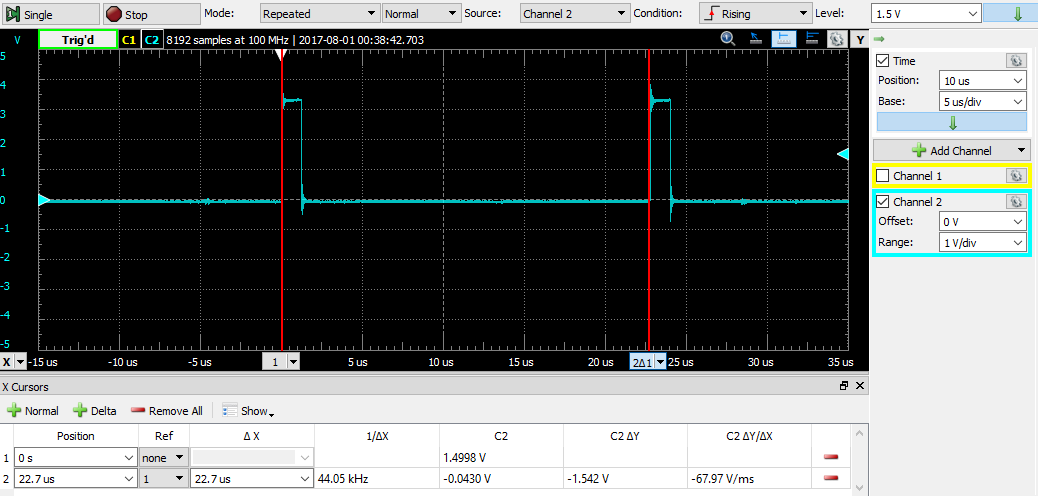Open the Mode dropdown set to Repeated
This screenshot has width=1038, height=496.
click(x=320, y=13)
